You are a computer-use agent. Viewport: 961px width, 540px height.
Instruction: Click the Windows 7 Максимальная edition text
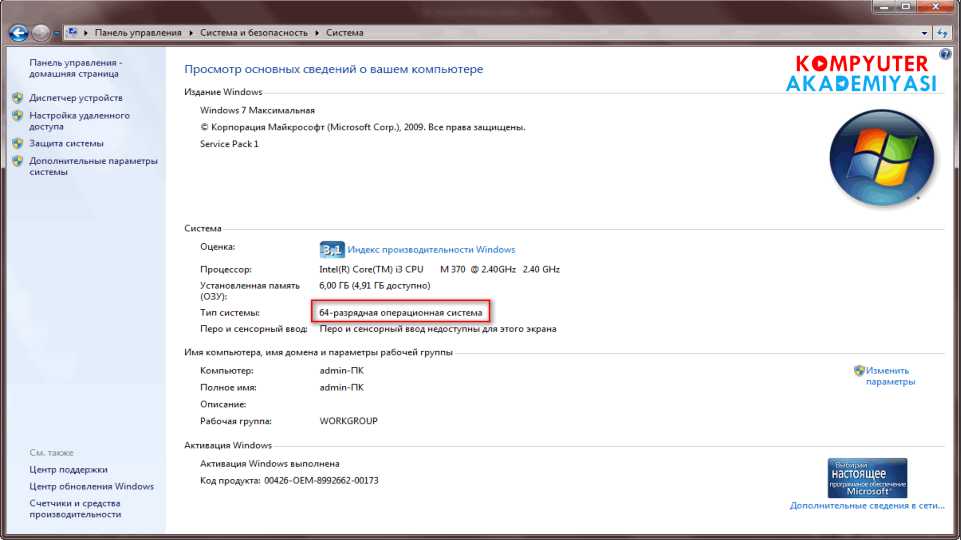click(x=257, y=110)
